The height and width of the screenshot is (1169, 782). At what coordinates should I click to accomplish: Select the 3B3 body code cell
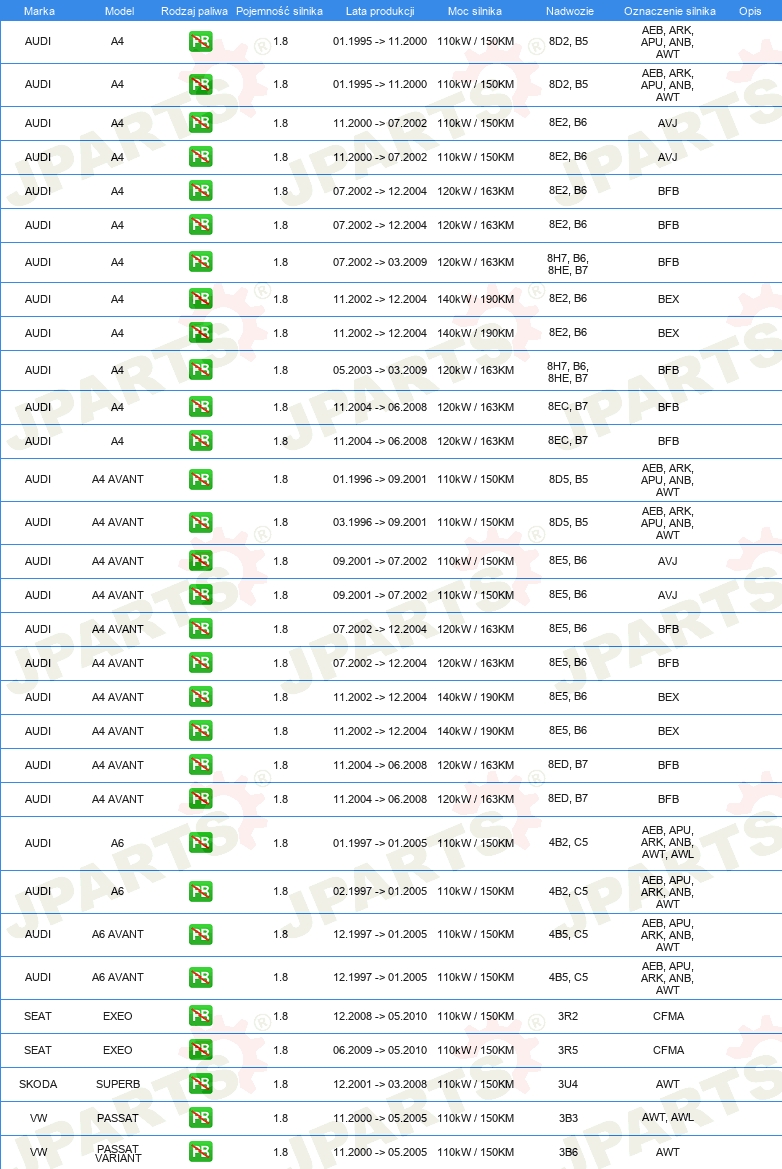(568, 1118)
